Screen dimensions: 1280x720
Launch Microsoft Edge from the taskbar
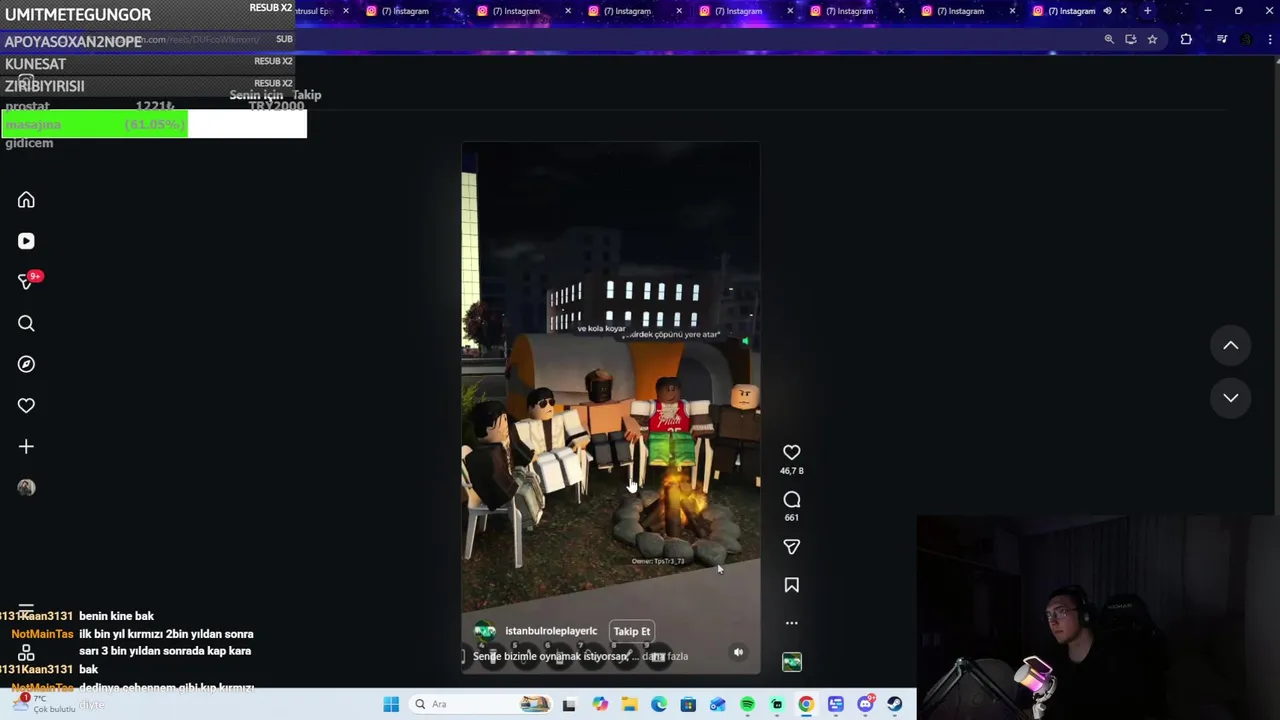(659, 704)
